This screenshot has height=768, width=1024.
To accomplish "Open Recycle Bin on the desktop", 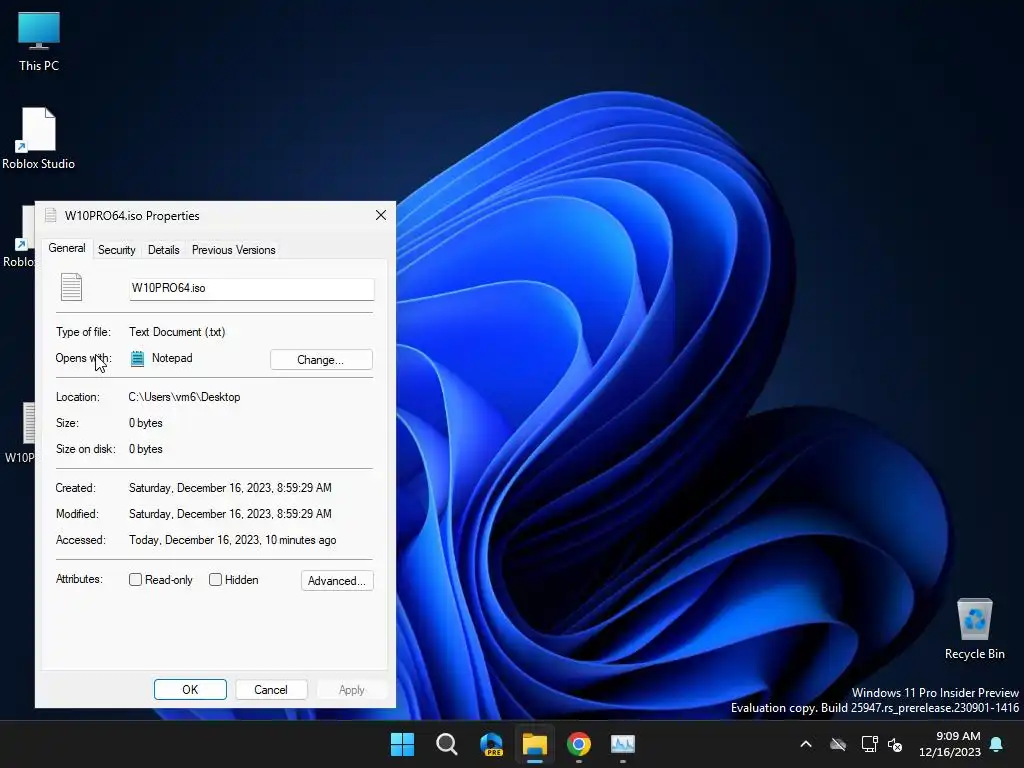I will pyautogui.click(x=974, y=629).
